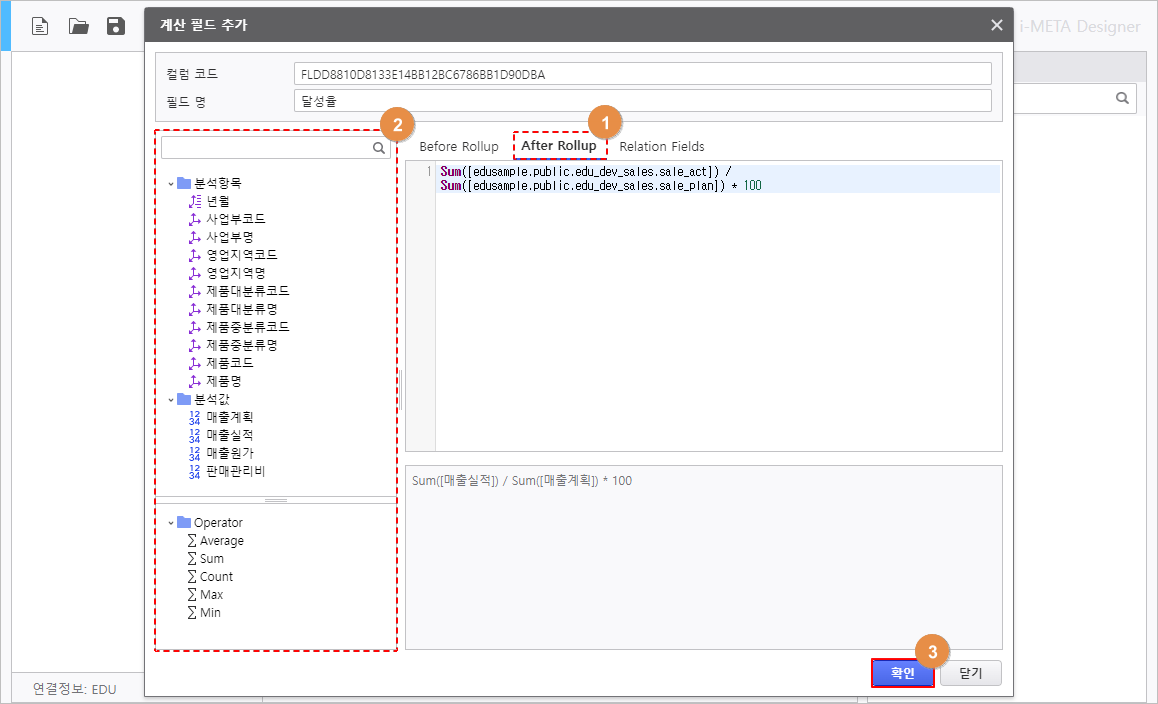The width and height of the screenshot is (1158, 704).
Task: Click the search box above the field tree
Action: pos(275,148)
